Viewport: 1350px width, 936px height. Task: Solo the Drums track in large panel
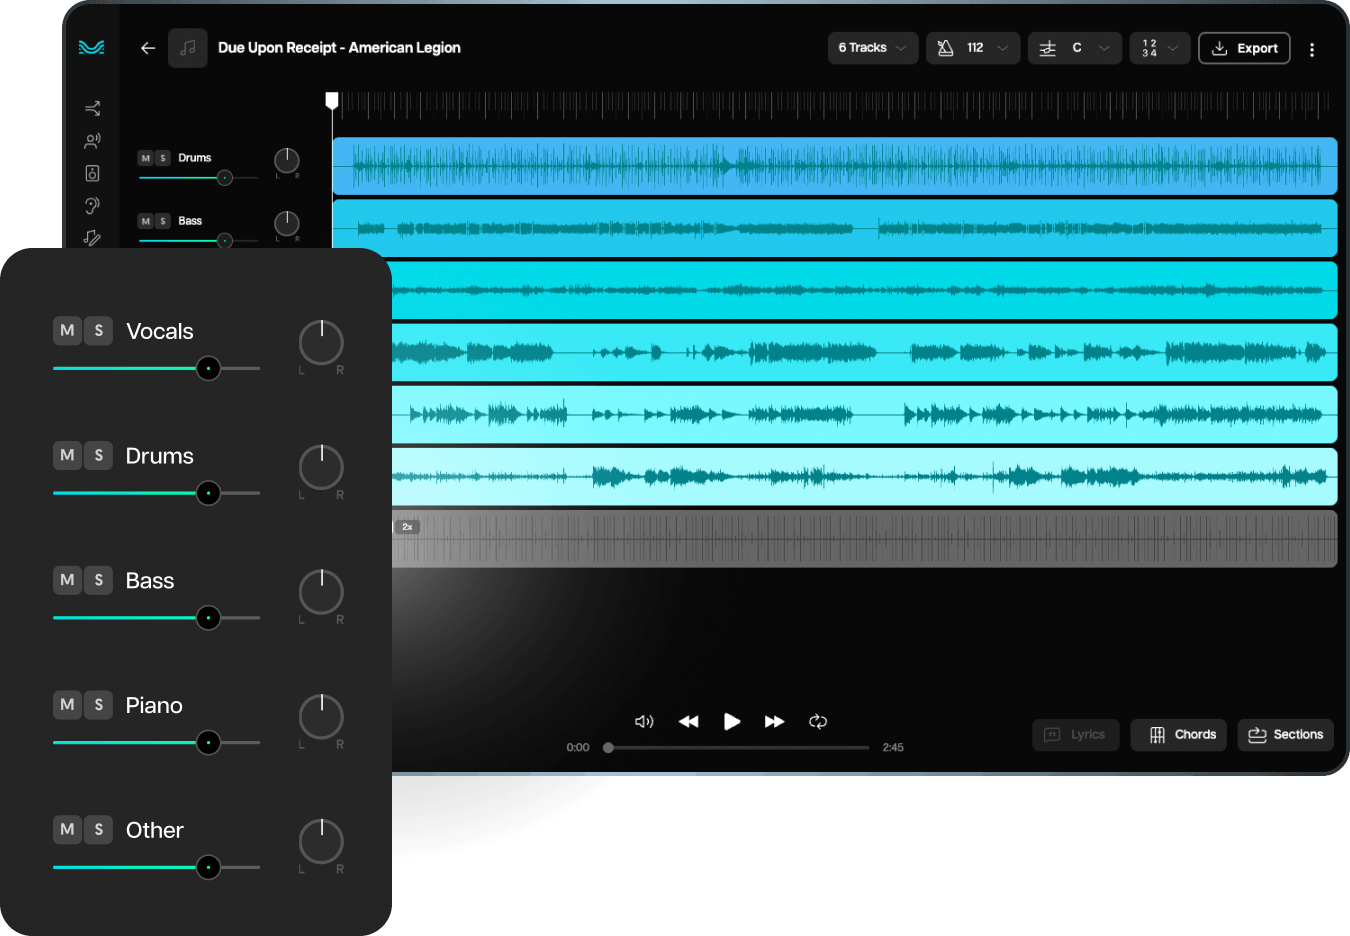point(98,455)
